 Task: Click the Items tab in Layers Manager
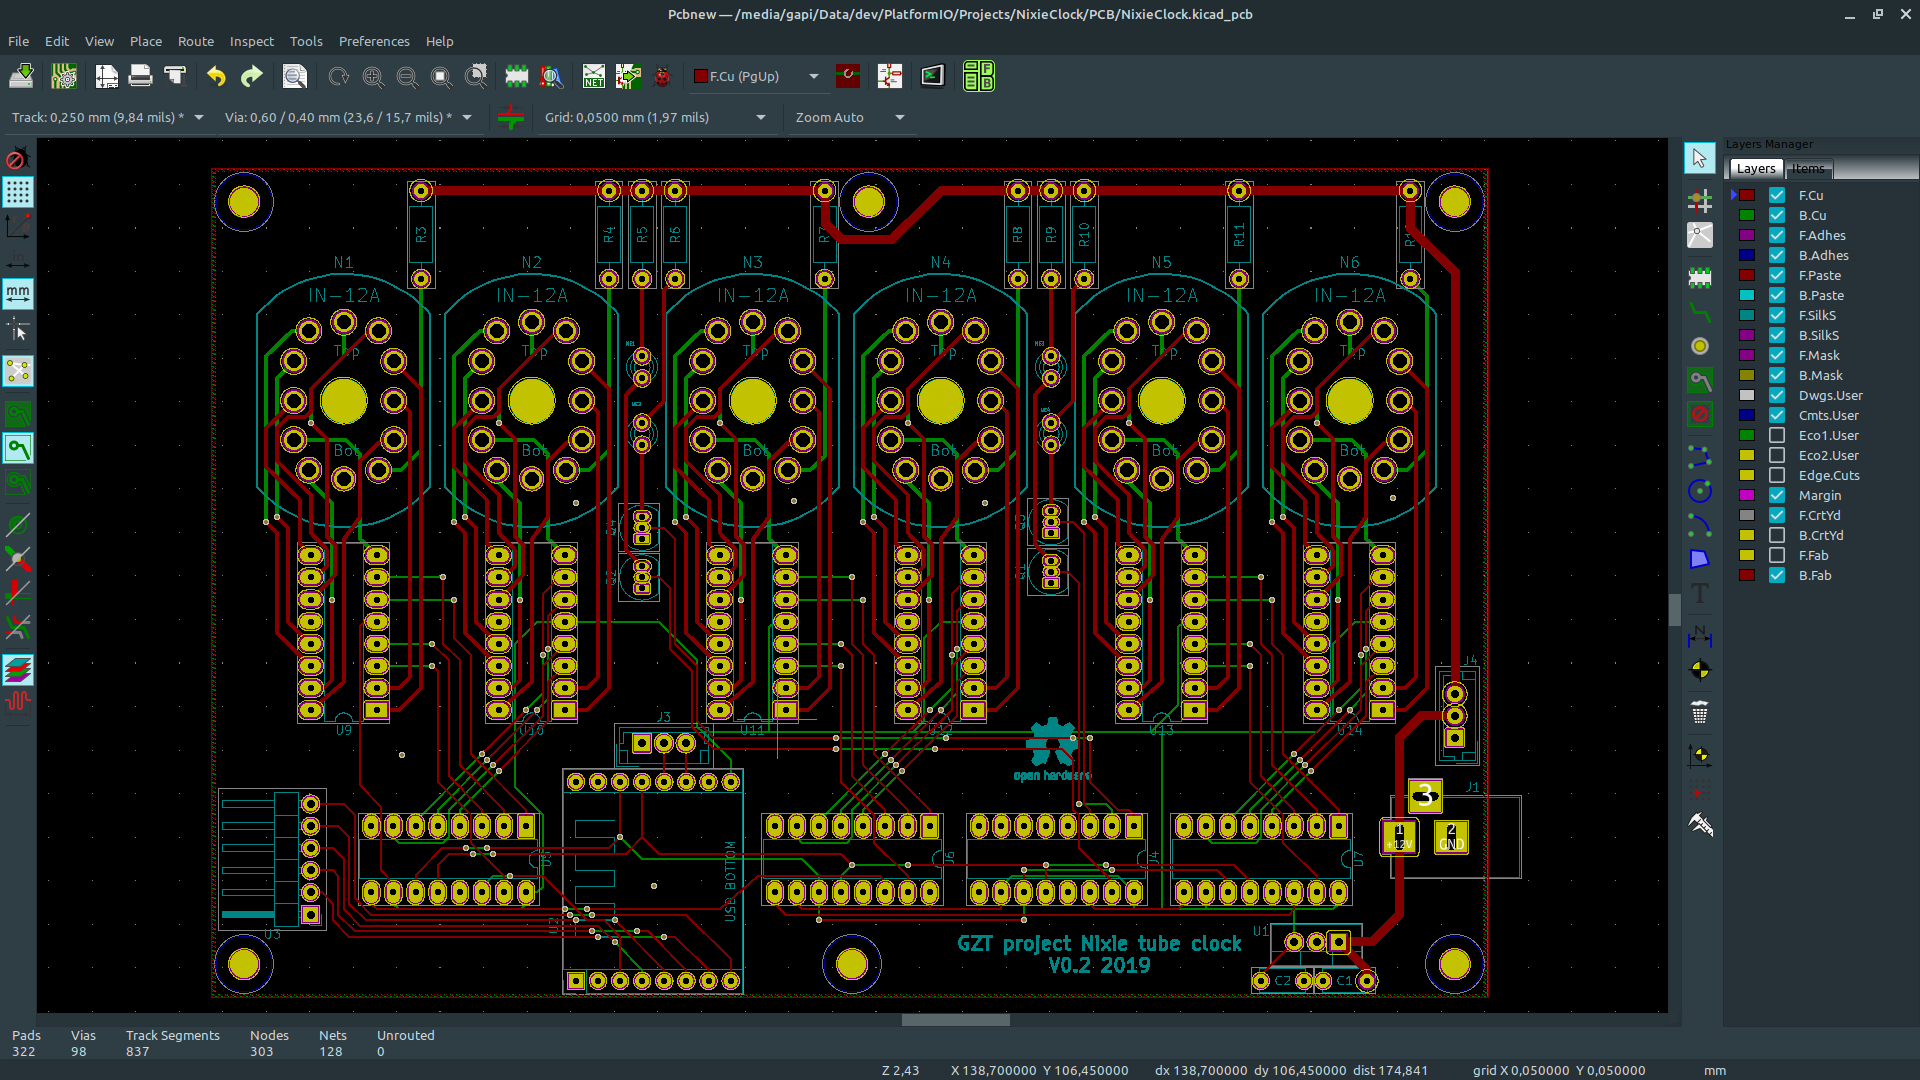(1807, 167)
